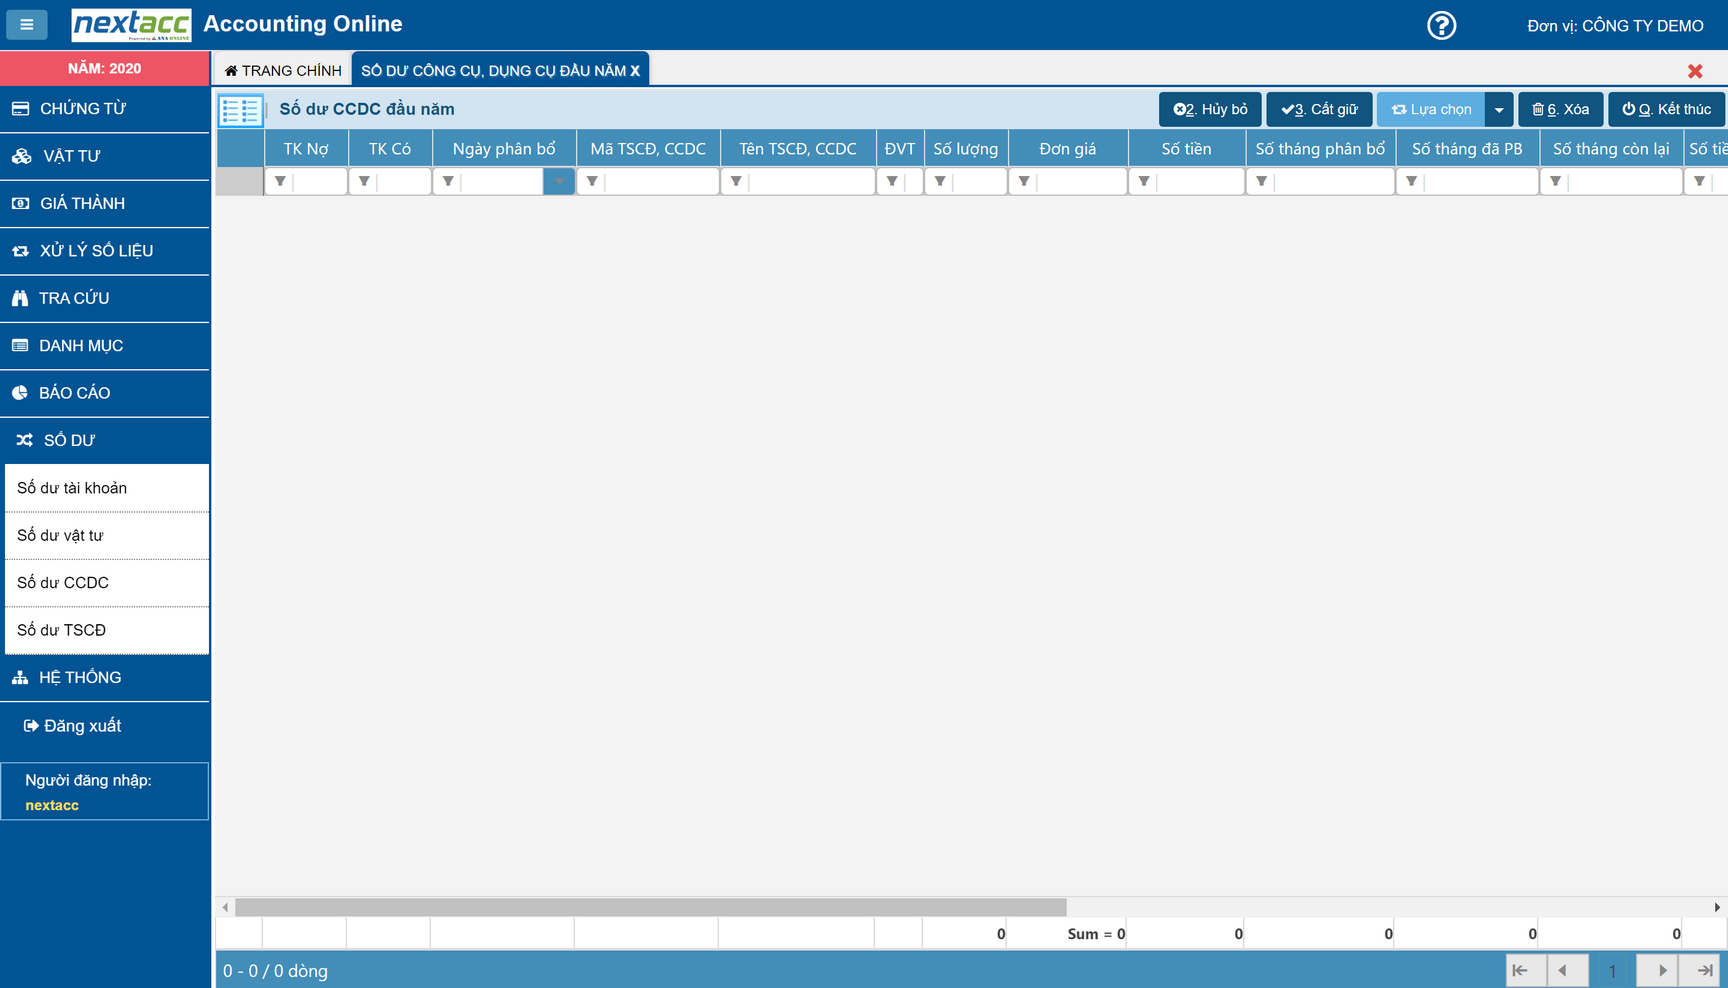1728x988 pixels.
Task: Go to the first page arrow
Action: 1520,970
